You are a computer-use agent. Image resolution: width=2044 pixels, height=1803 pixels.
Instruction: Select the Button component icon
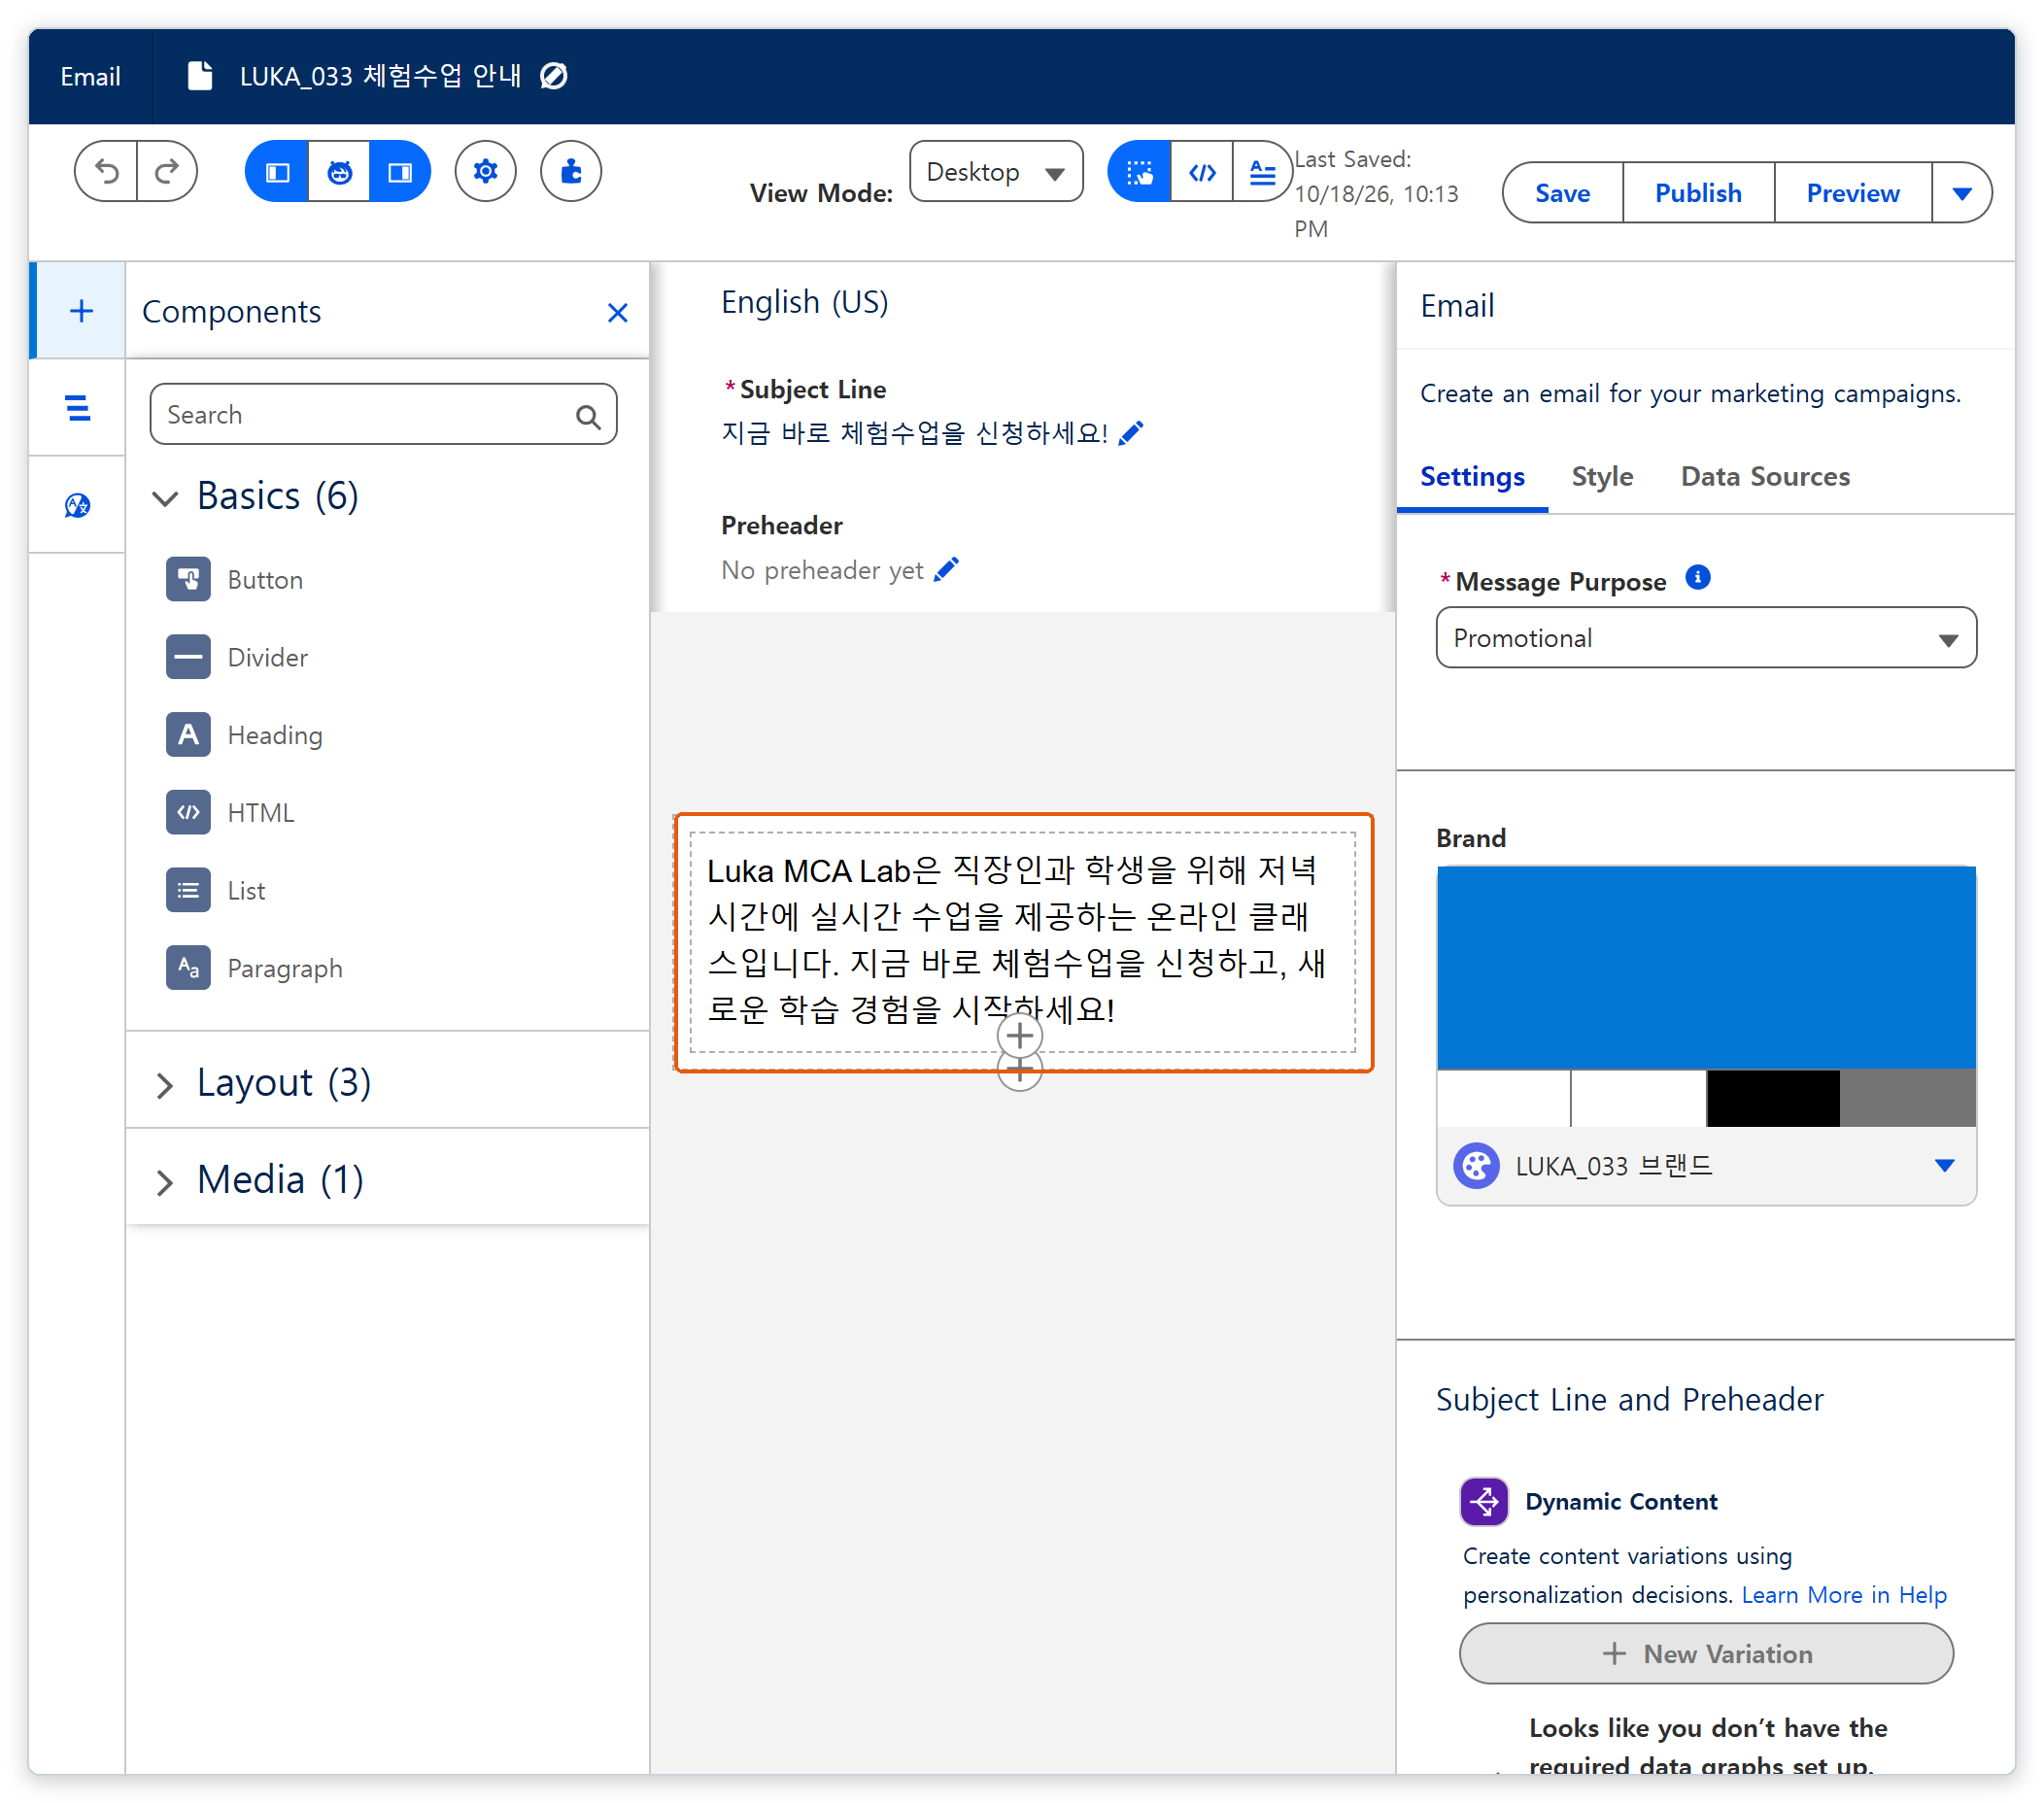coord(188,579)
